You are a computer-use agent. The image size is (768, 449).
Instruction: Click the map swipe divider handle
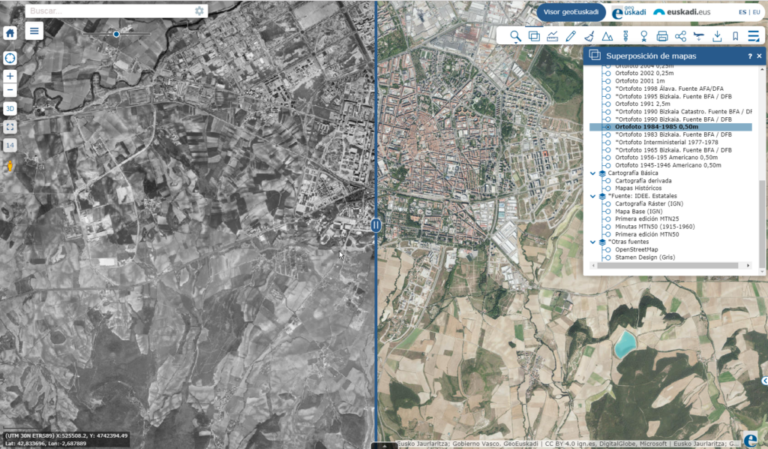click(x=376, y=225)
